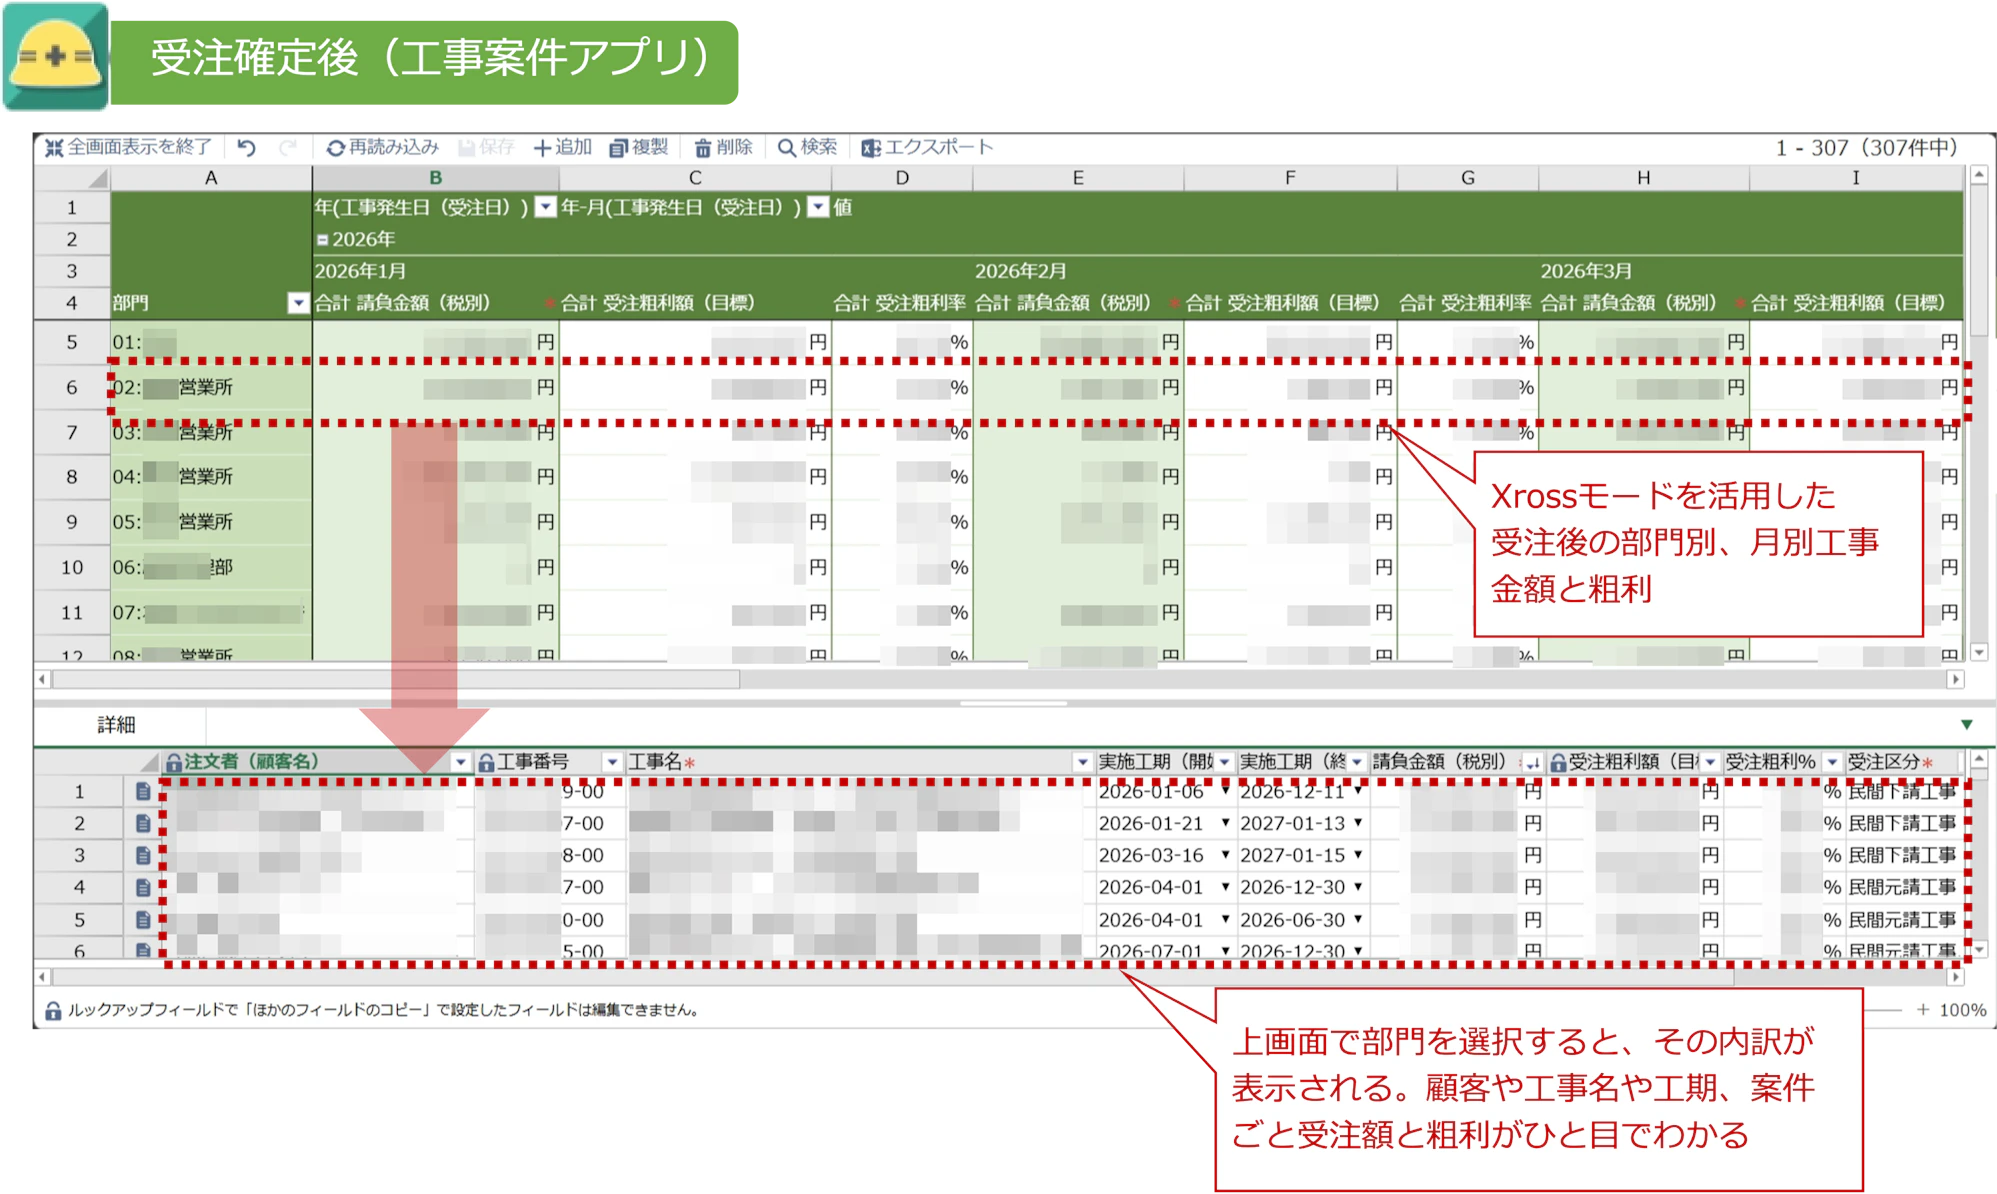Viewport: 1997px width, 1194px height.
Task: Open the 部門 filter dropdown
Action: 298,303
